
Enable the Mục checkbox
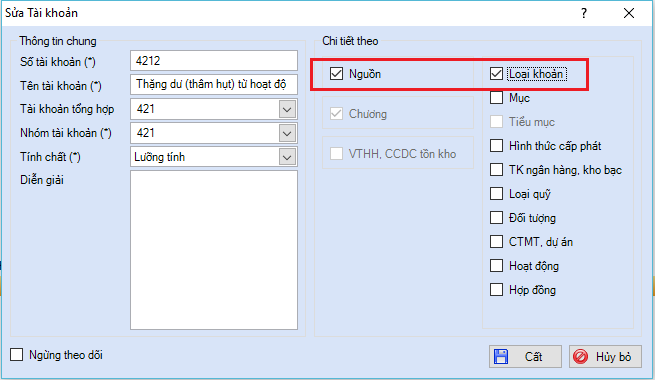pos(496,98)
